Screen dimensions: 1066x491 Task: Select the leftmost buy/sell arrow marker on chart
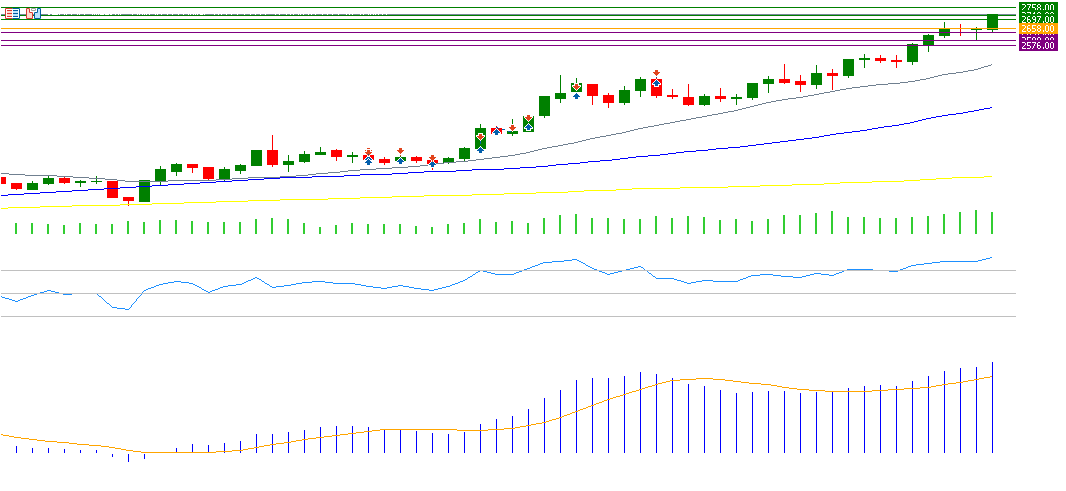tap(368, 156)
